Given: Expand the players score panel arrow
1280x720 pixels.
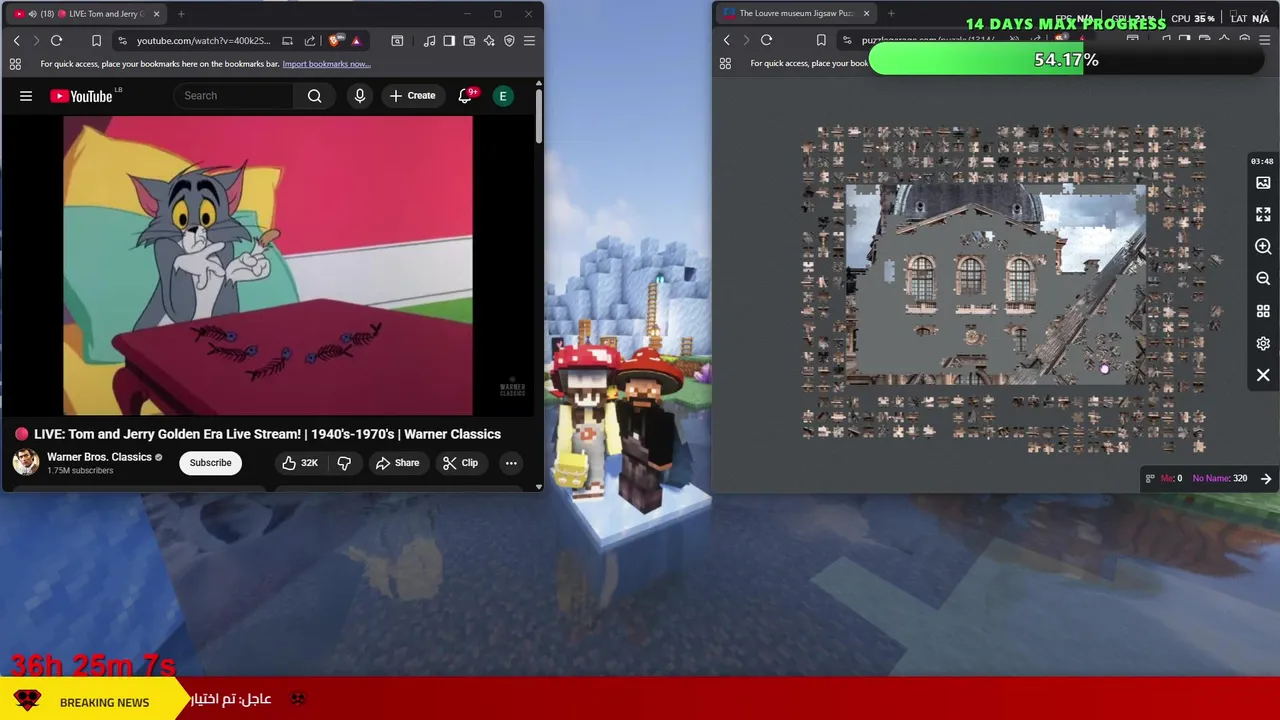Looking at the screenshot, I should tap(1266, 479).
